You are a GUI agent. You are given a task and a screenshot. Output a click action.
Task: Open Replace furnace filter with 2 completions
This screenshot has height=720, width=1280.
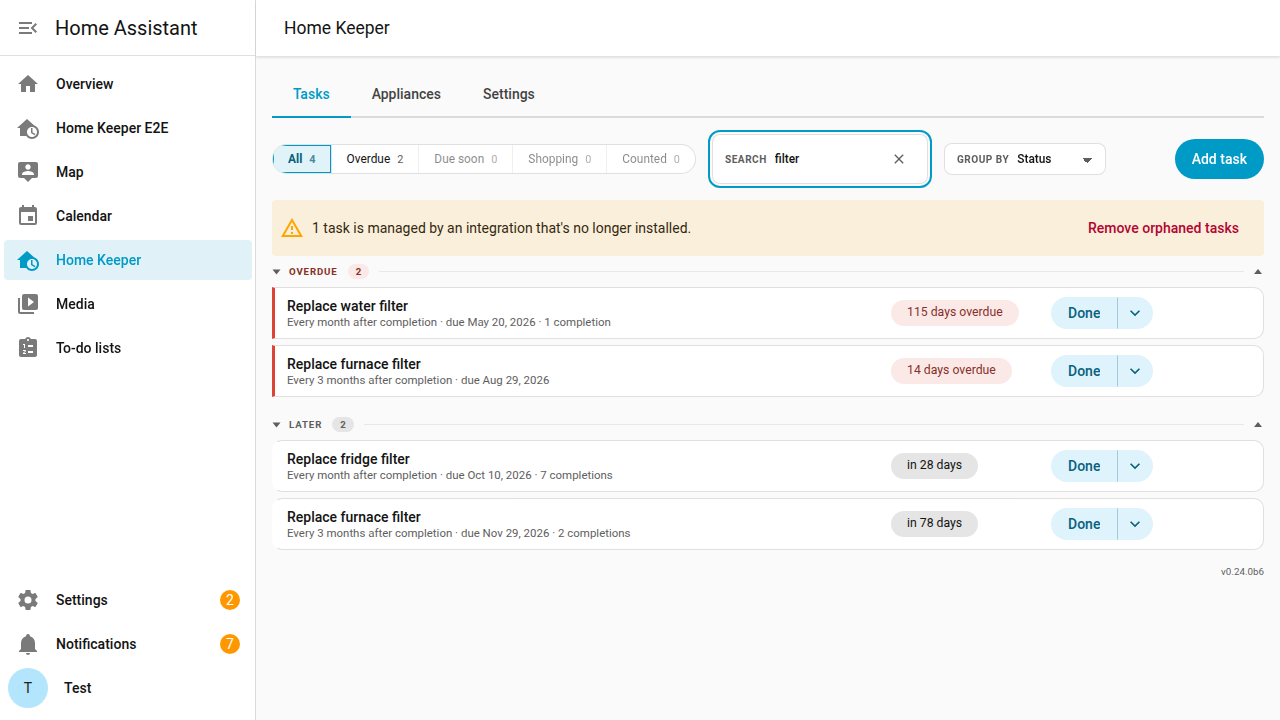(767, 524)
